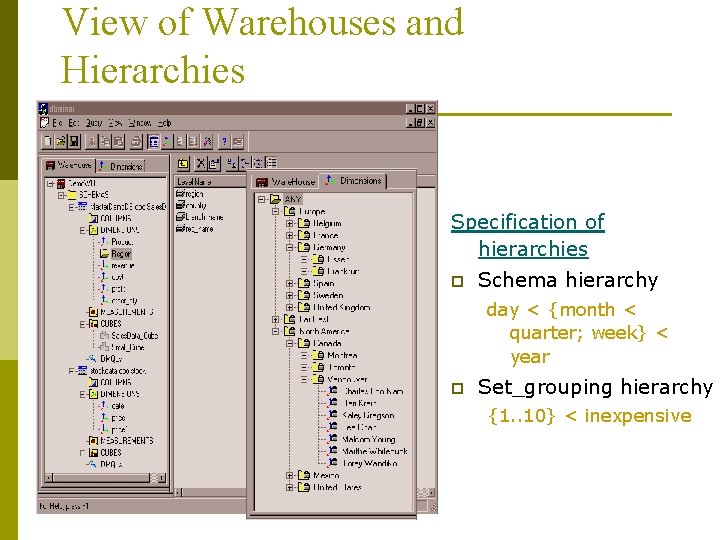Click the red warehouse root node icon
The image size is (720, 540).
(x=61, y=184)
